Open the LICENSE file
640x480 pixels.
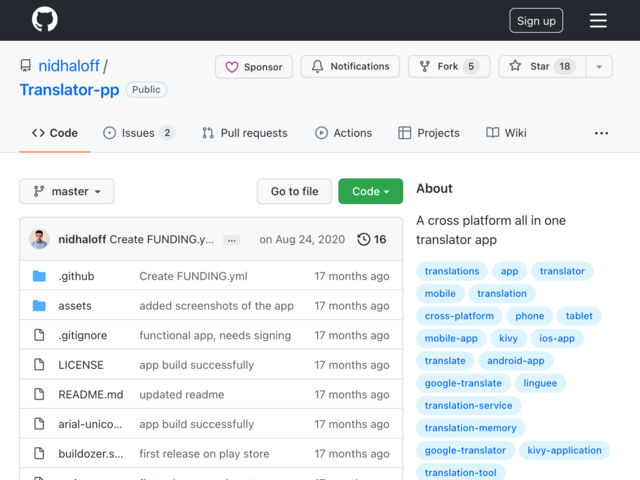click(x=81, y=365)
